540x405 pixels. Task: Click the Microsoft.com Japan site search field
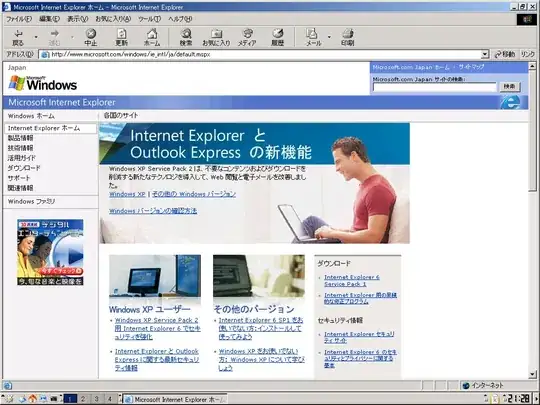[x=435, y=87]
